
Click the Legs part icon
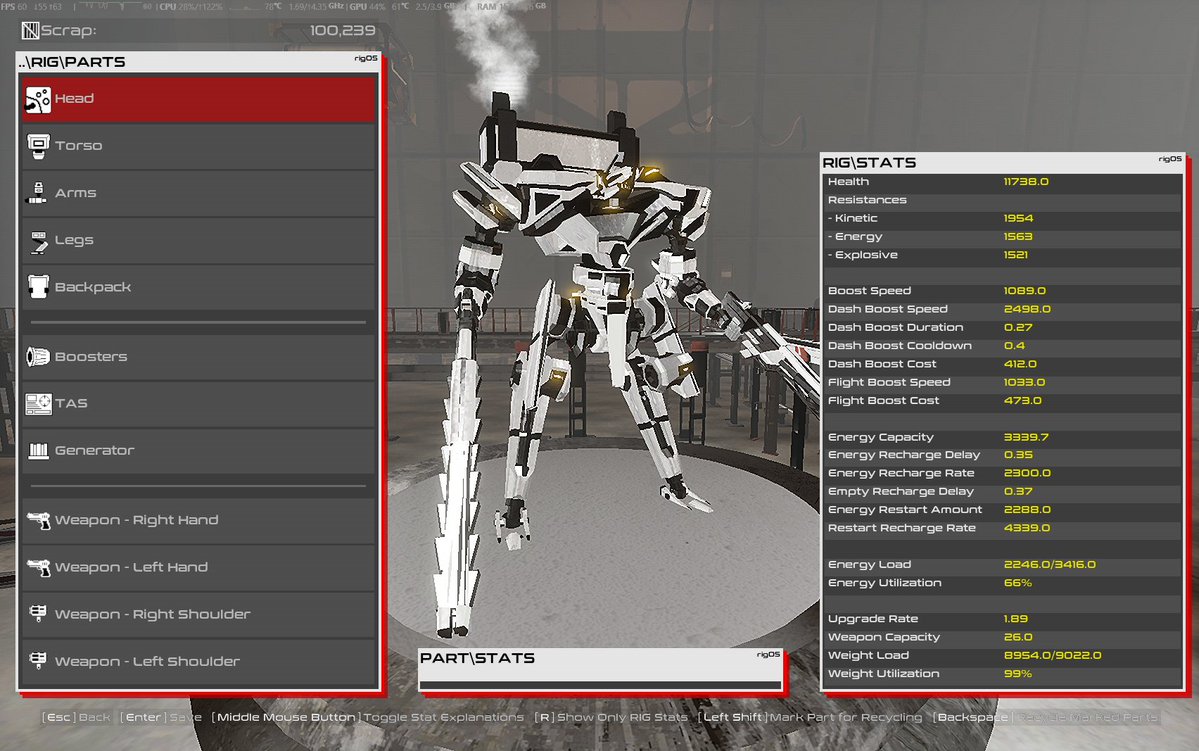pyautogui.click(x=38, y=241)
